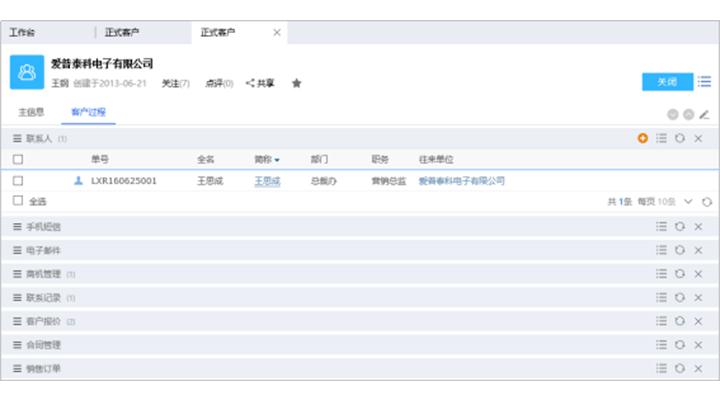This screenshot has width=720, height=400.
Task: Close the 手机短信 section panel
Action: [698, 227]
